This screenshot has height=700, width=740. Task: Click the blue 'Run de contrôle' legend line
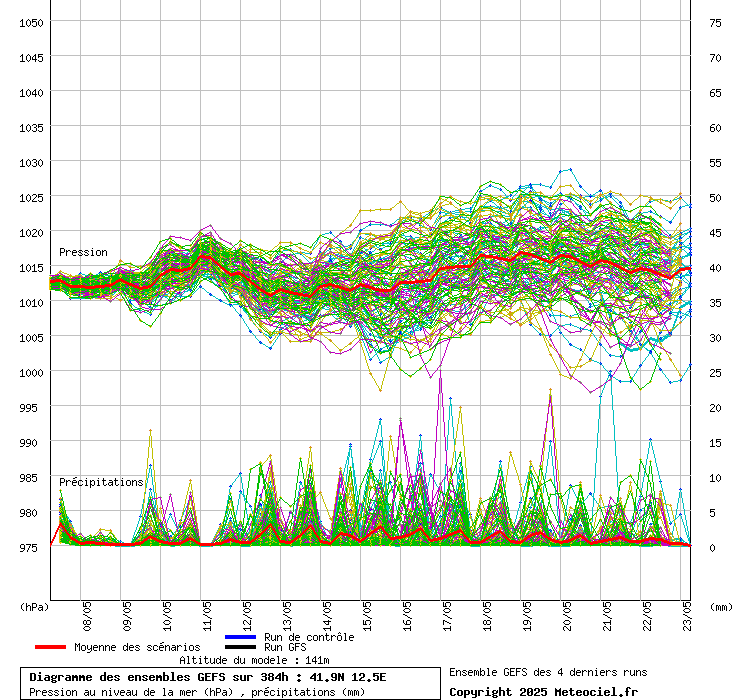pos(240,637)
